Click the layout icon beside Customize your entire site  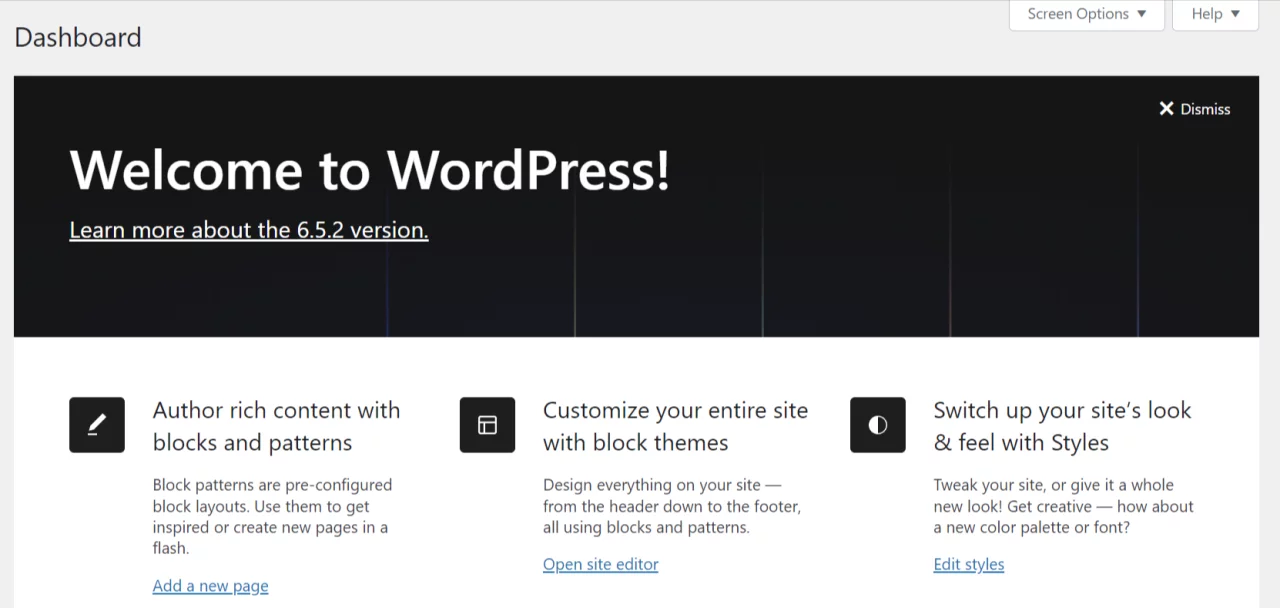[487, 425]
